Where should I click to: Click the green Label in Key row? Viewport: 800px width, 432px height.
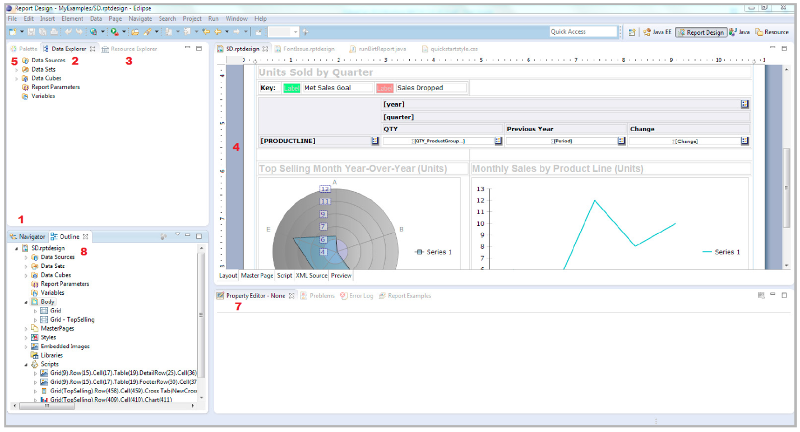pyautogui.click(x=291, y=88)
